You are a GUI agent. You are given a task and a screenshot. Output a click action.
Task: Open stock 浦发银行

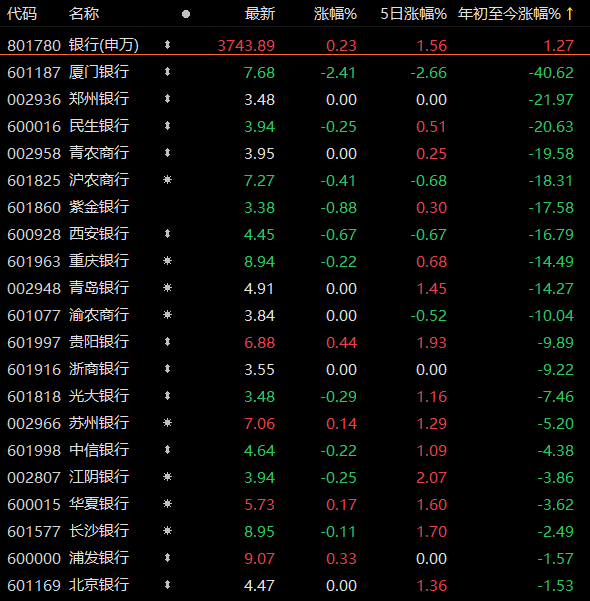99,558
